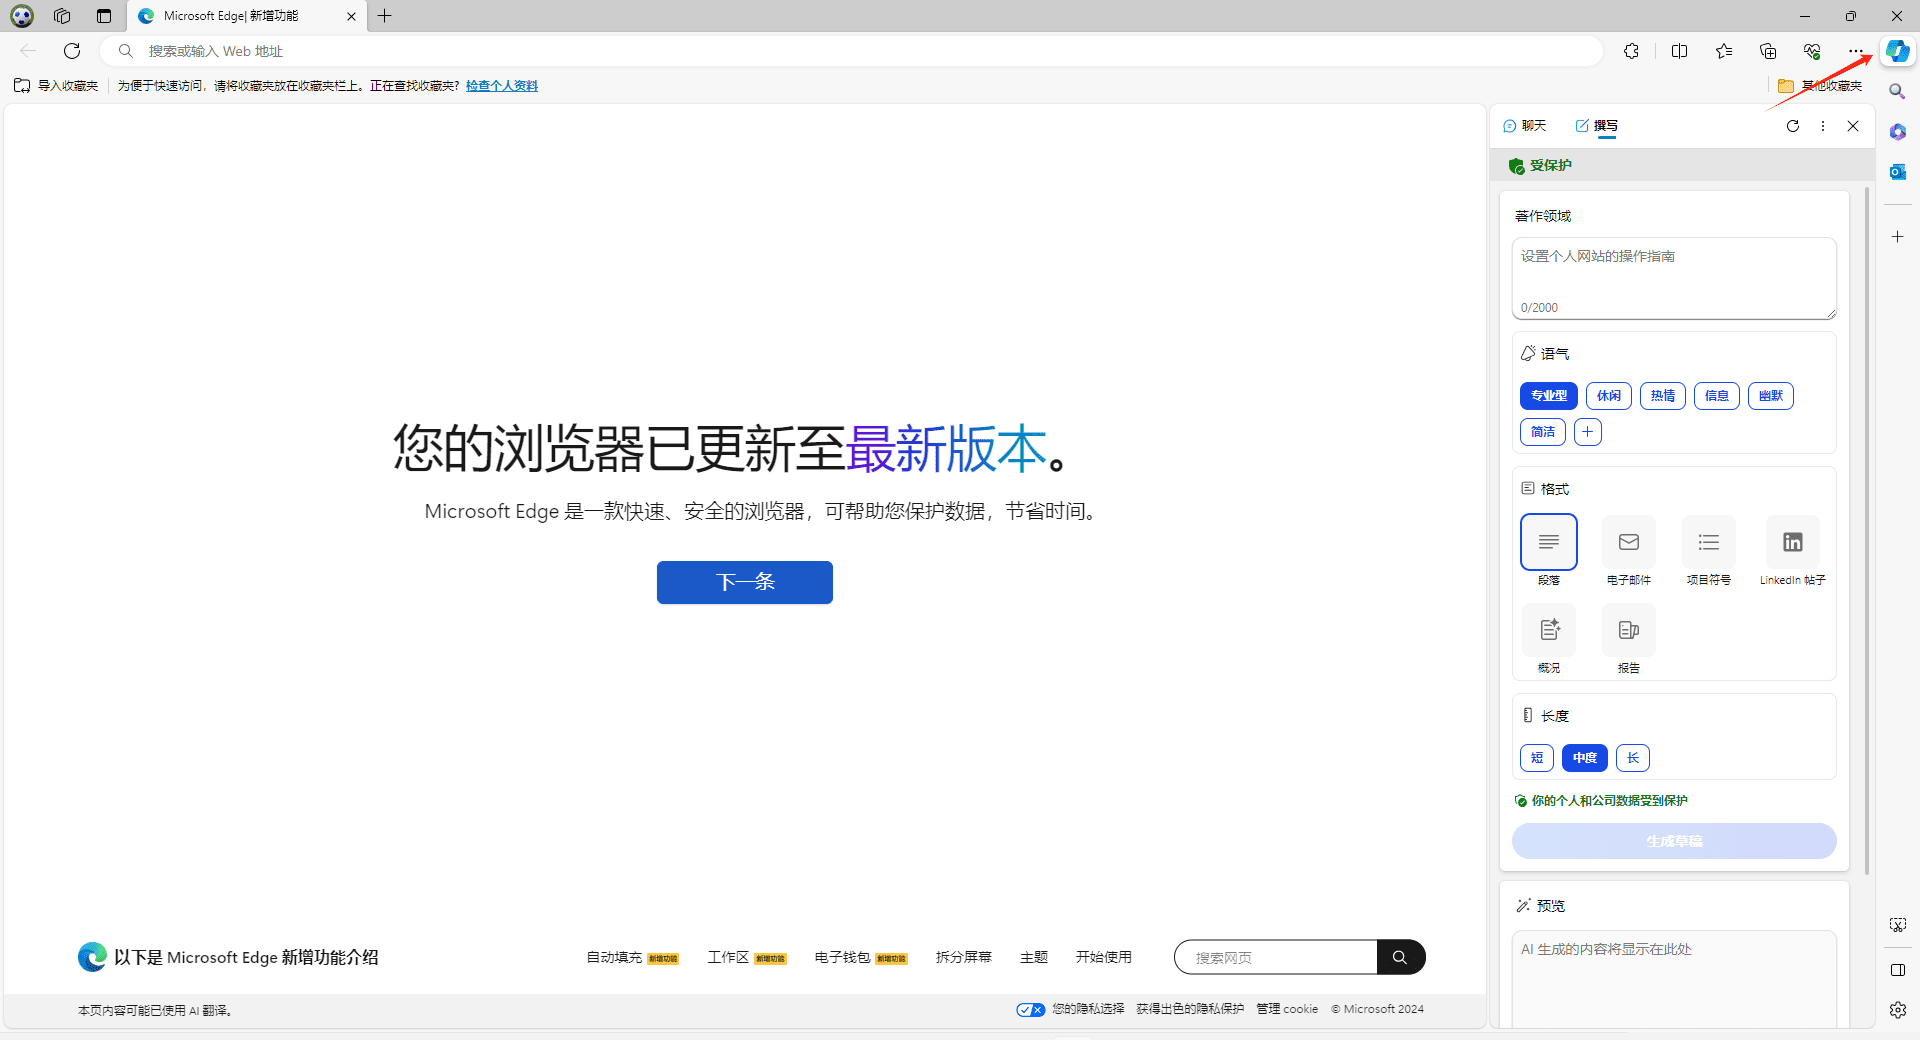The image size is (1920, 1040).
Task: Open sidebar settings gear icon
Action: pos(1897,1010)
